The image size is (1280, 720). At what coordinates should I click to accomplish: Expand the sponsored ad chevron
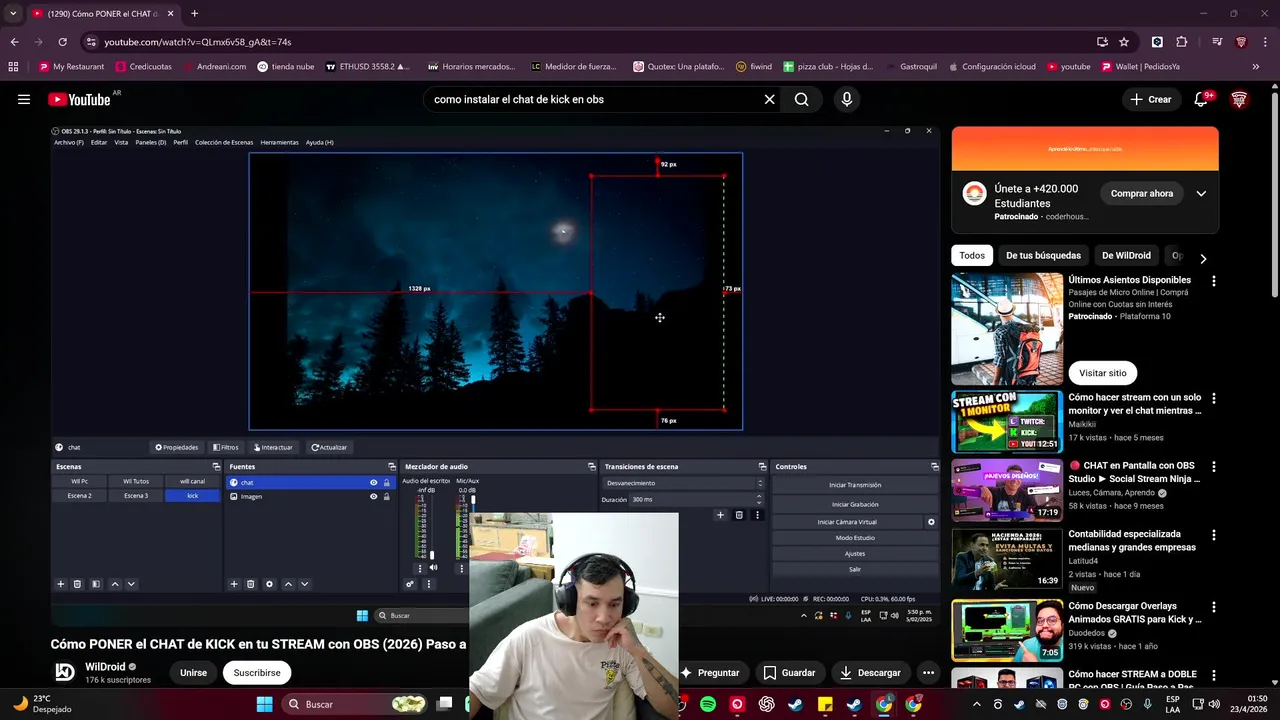[x=1201, y=193]
